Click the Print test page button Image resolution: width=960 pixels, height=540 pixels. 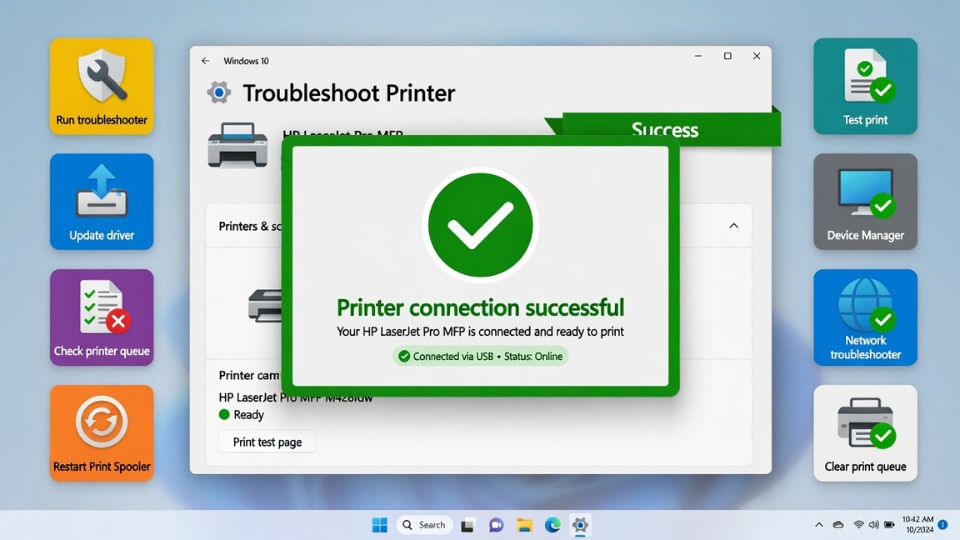coord(268,442)
